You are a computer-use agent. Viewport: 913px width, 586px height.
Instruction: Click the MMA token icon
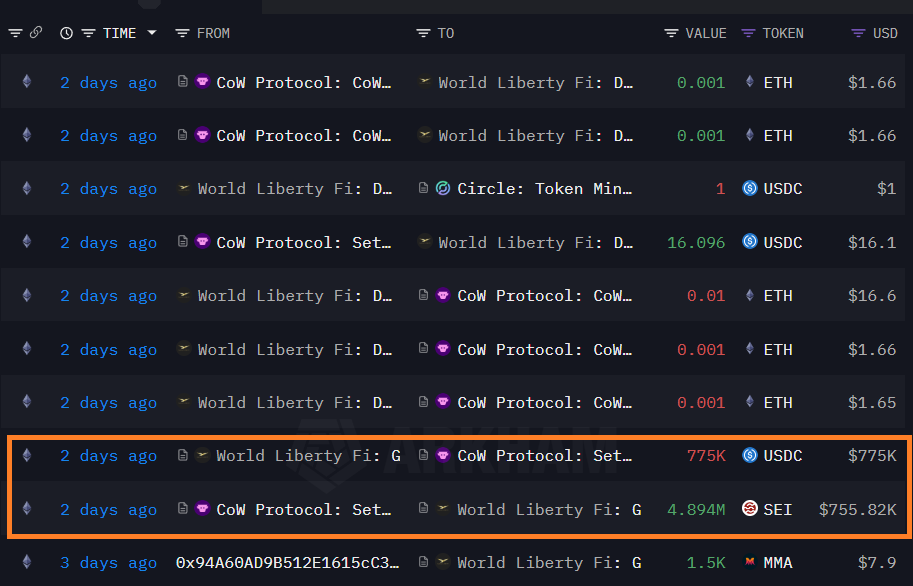pyautogui.click(x=749, y=563)
